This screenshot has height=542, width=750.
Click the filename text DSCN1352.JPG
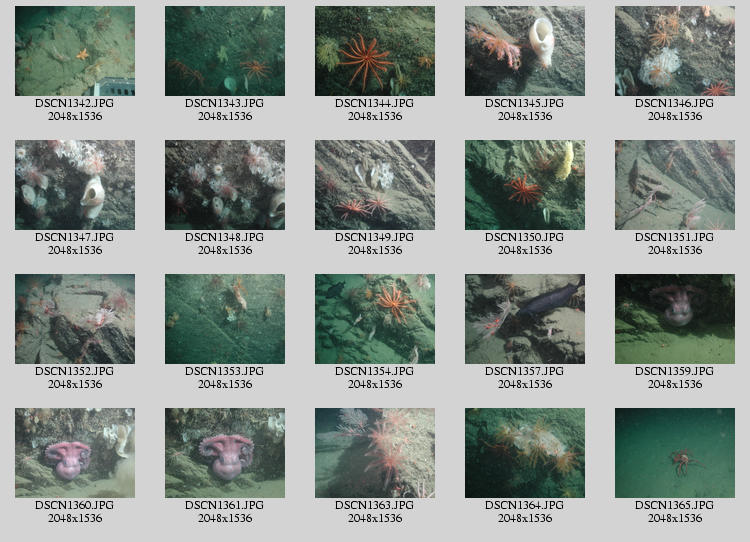[75, 371]
